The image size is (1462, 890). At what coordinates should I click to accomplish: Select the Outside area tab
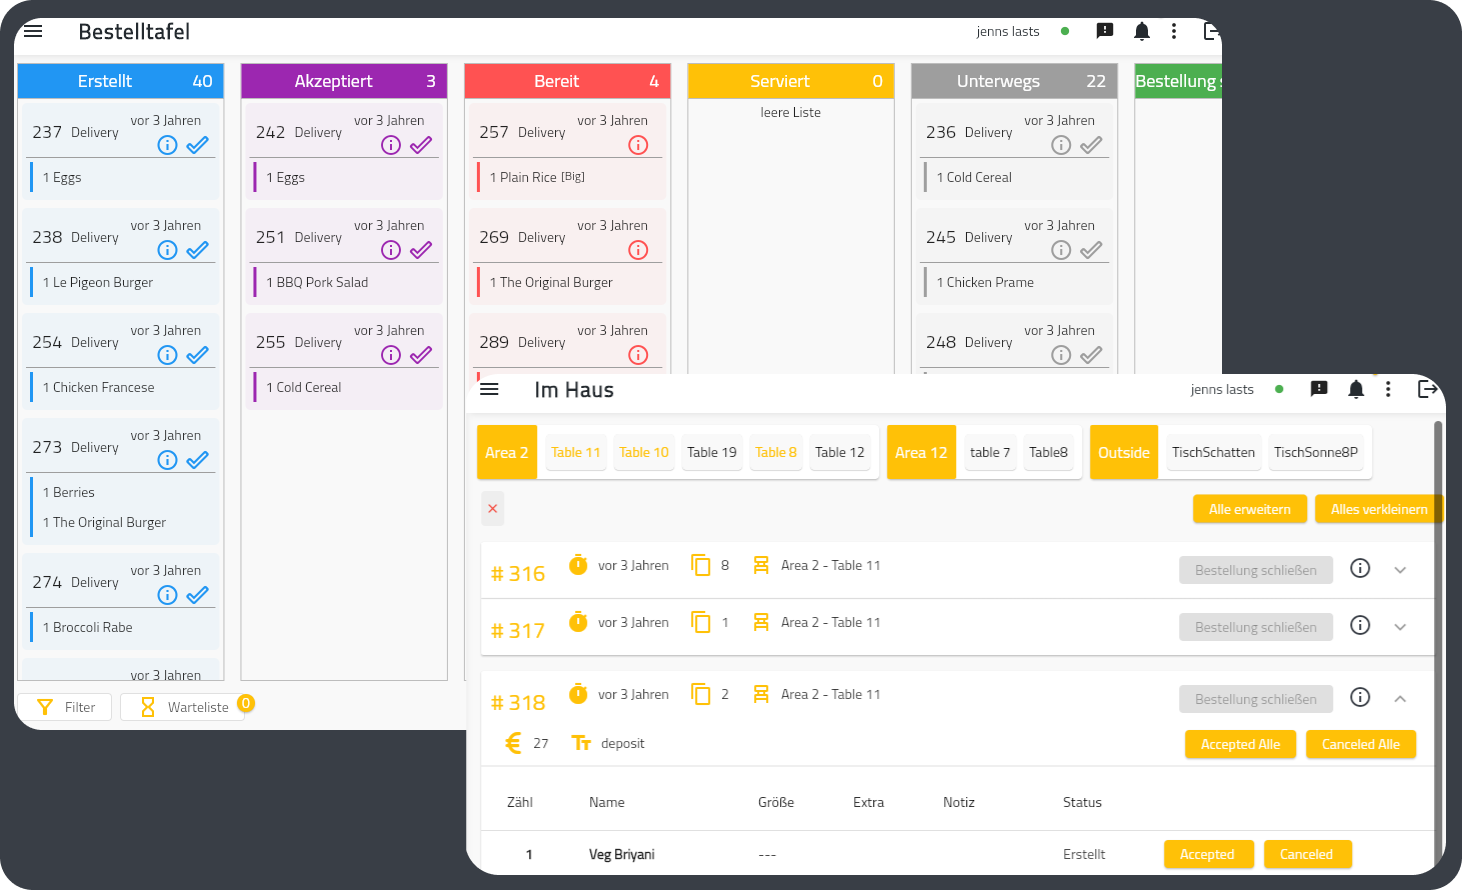(x=1123, y=452)
